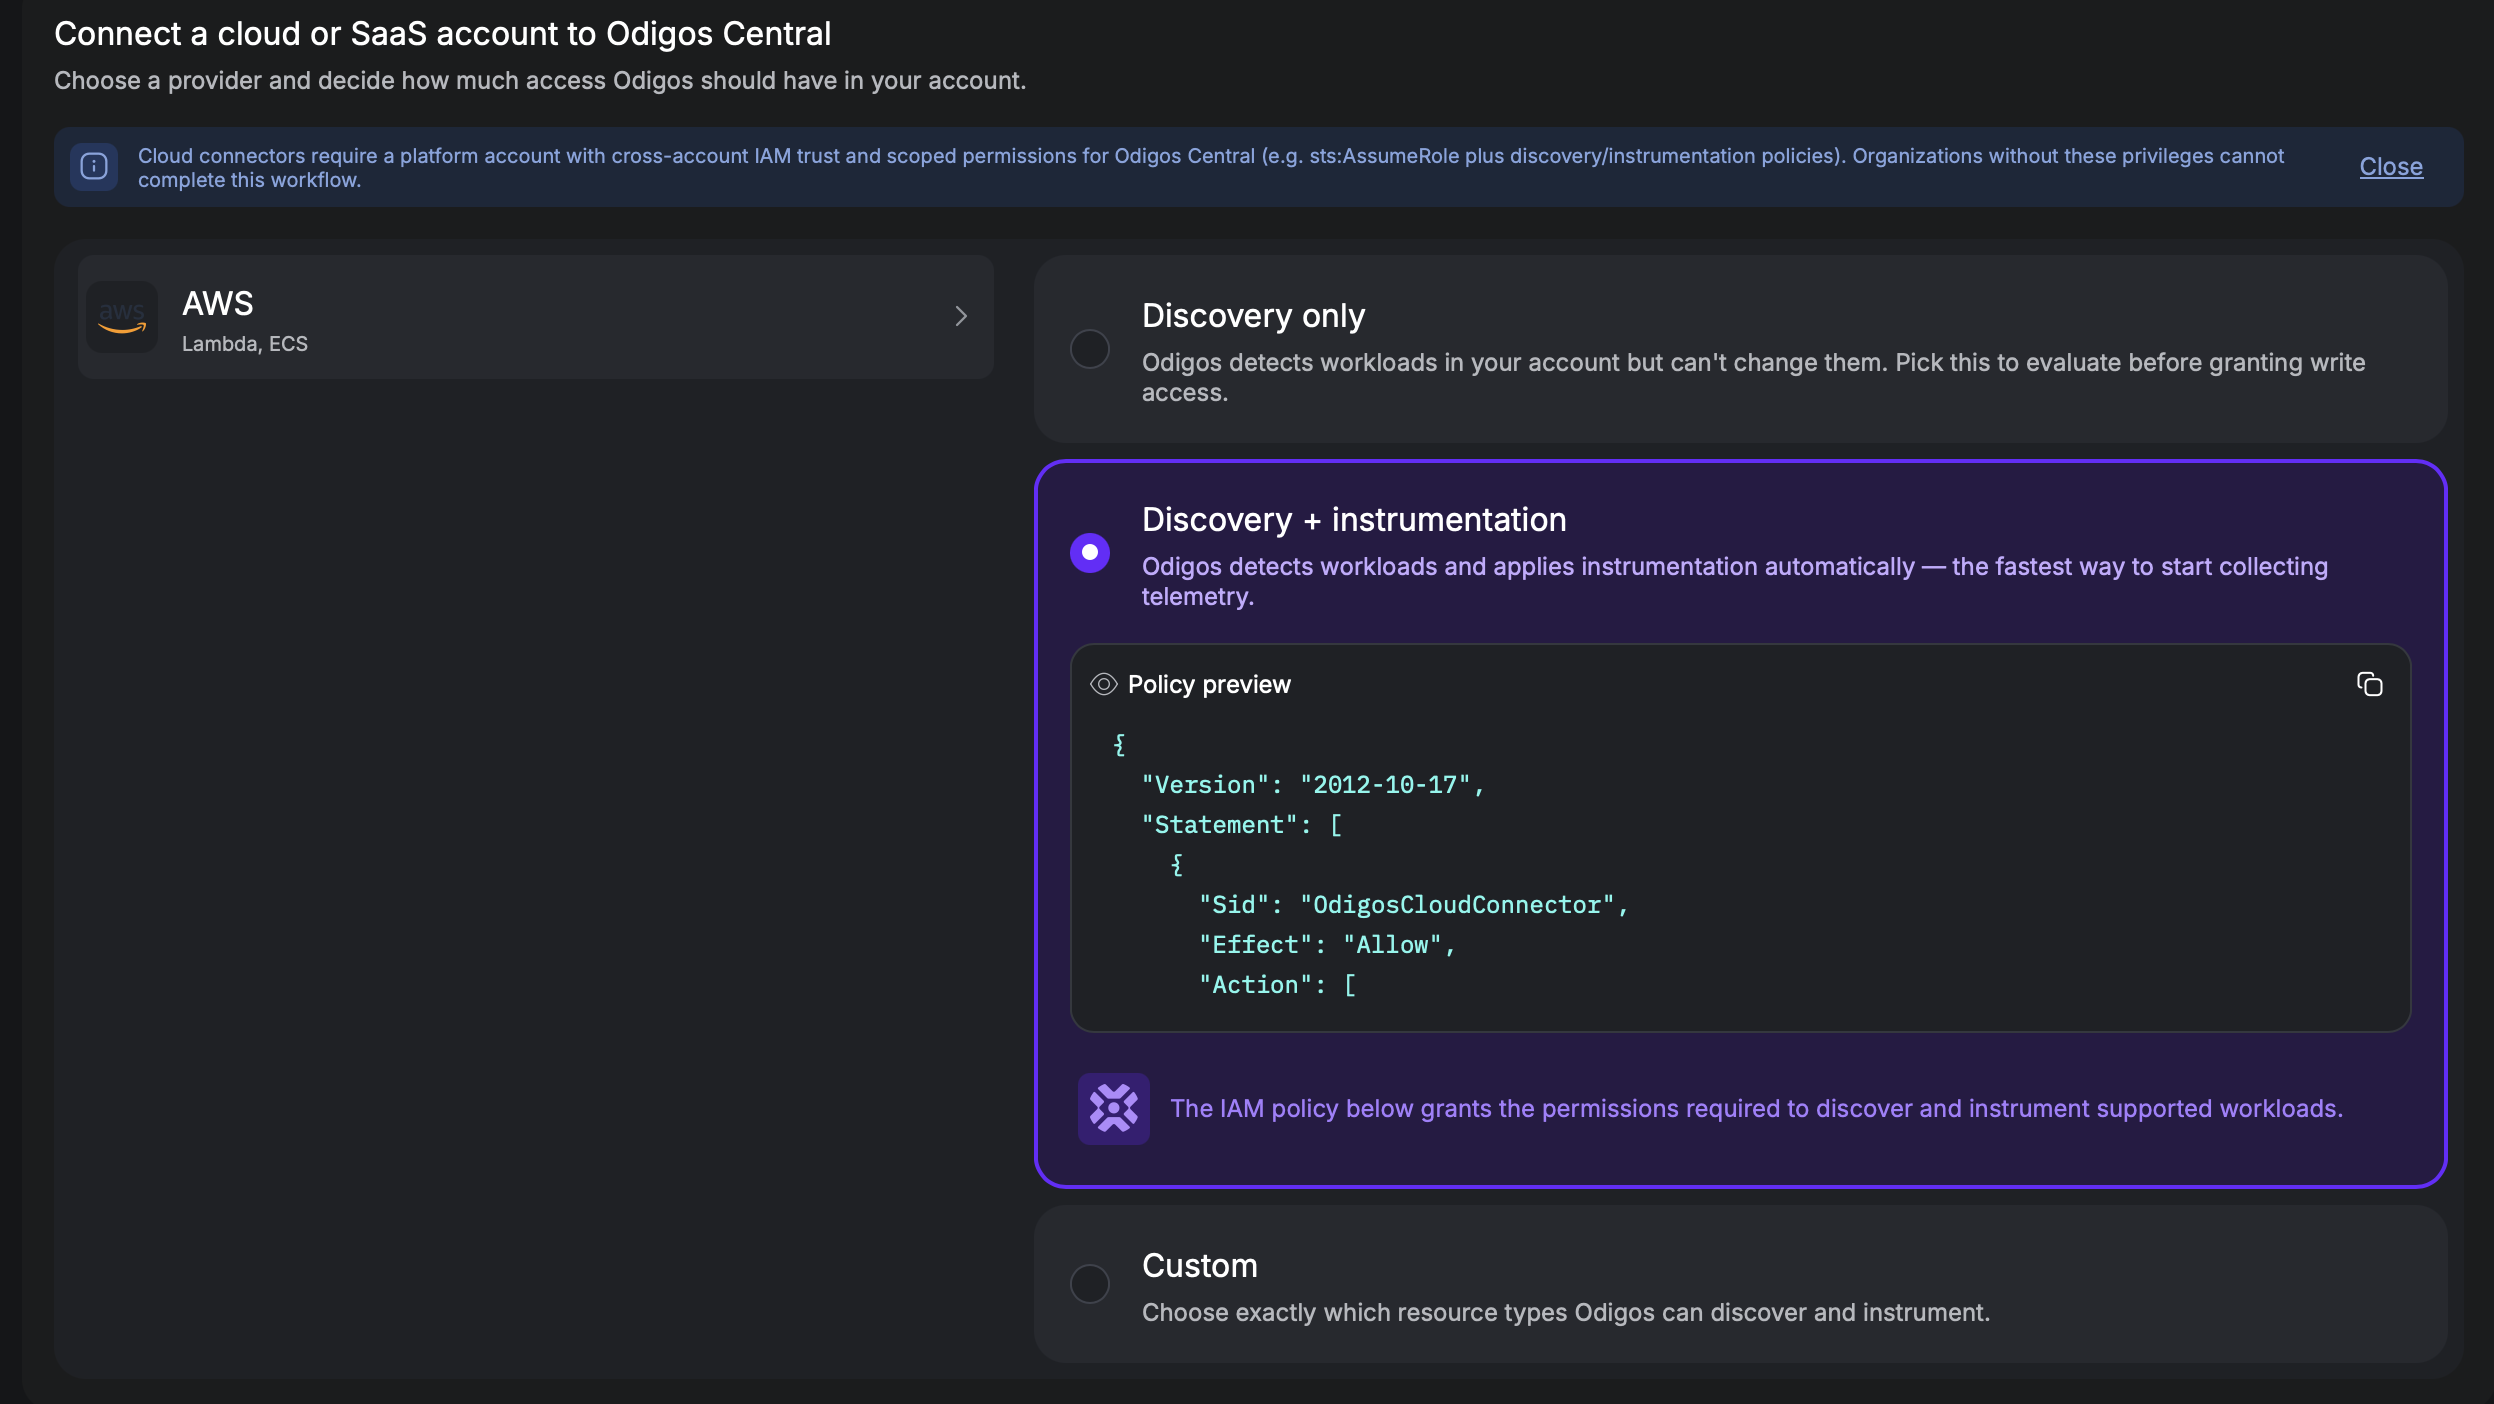Close the cloud connectors notice

click(x=2390, y=167)
